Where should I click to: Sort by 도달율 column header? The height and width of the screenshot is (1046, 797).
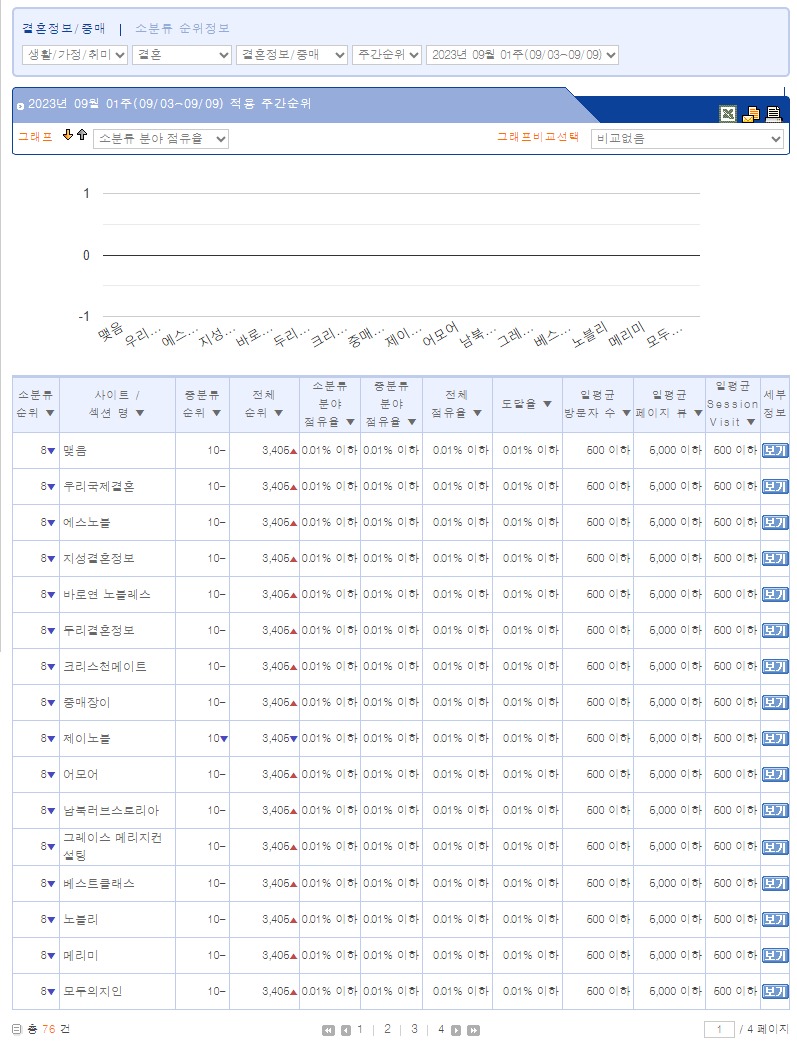526,403
